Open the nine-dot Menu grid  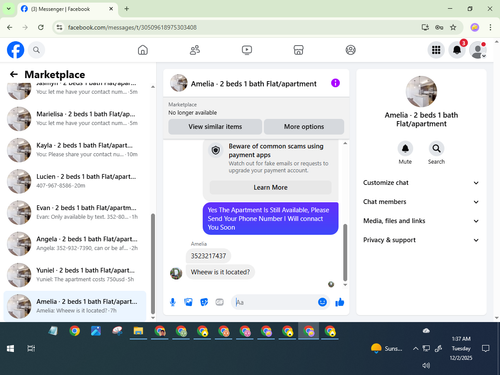[x=436, y=50]
